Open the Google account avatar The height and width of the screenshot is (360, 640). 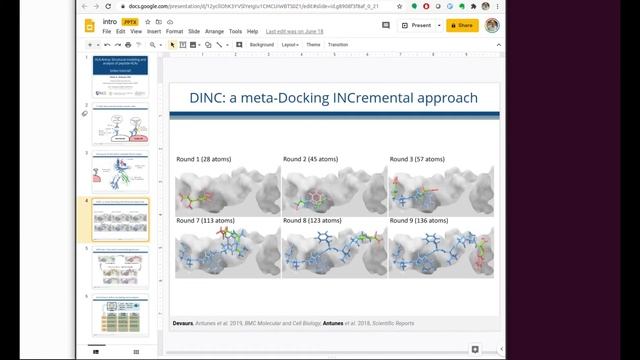(492, 25)
